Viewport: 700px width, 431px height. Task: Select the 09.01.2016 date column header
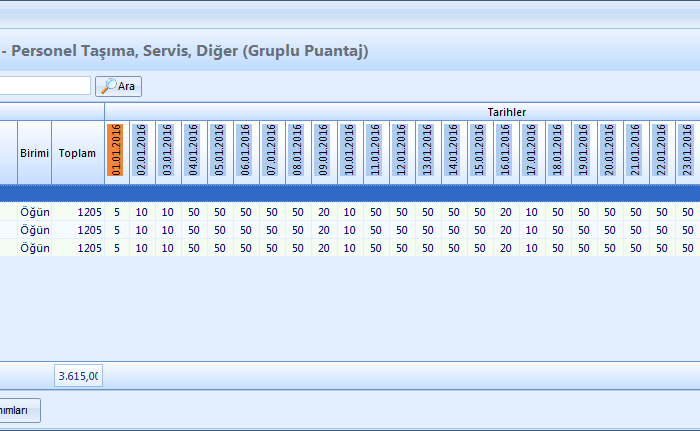pyautogui.click(x=324, y=151)
